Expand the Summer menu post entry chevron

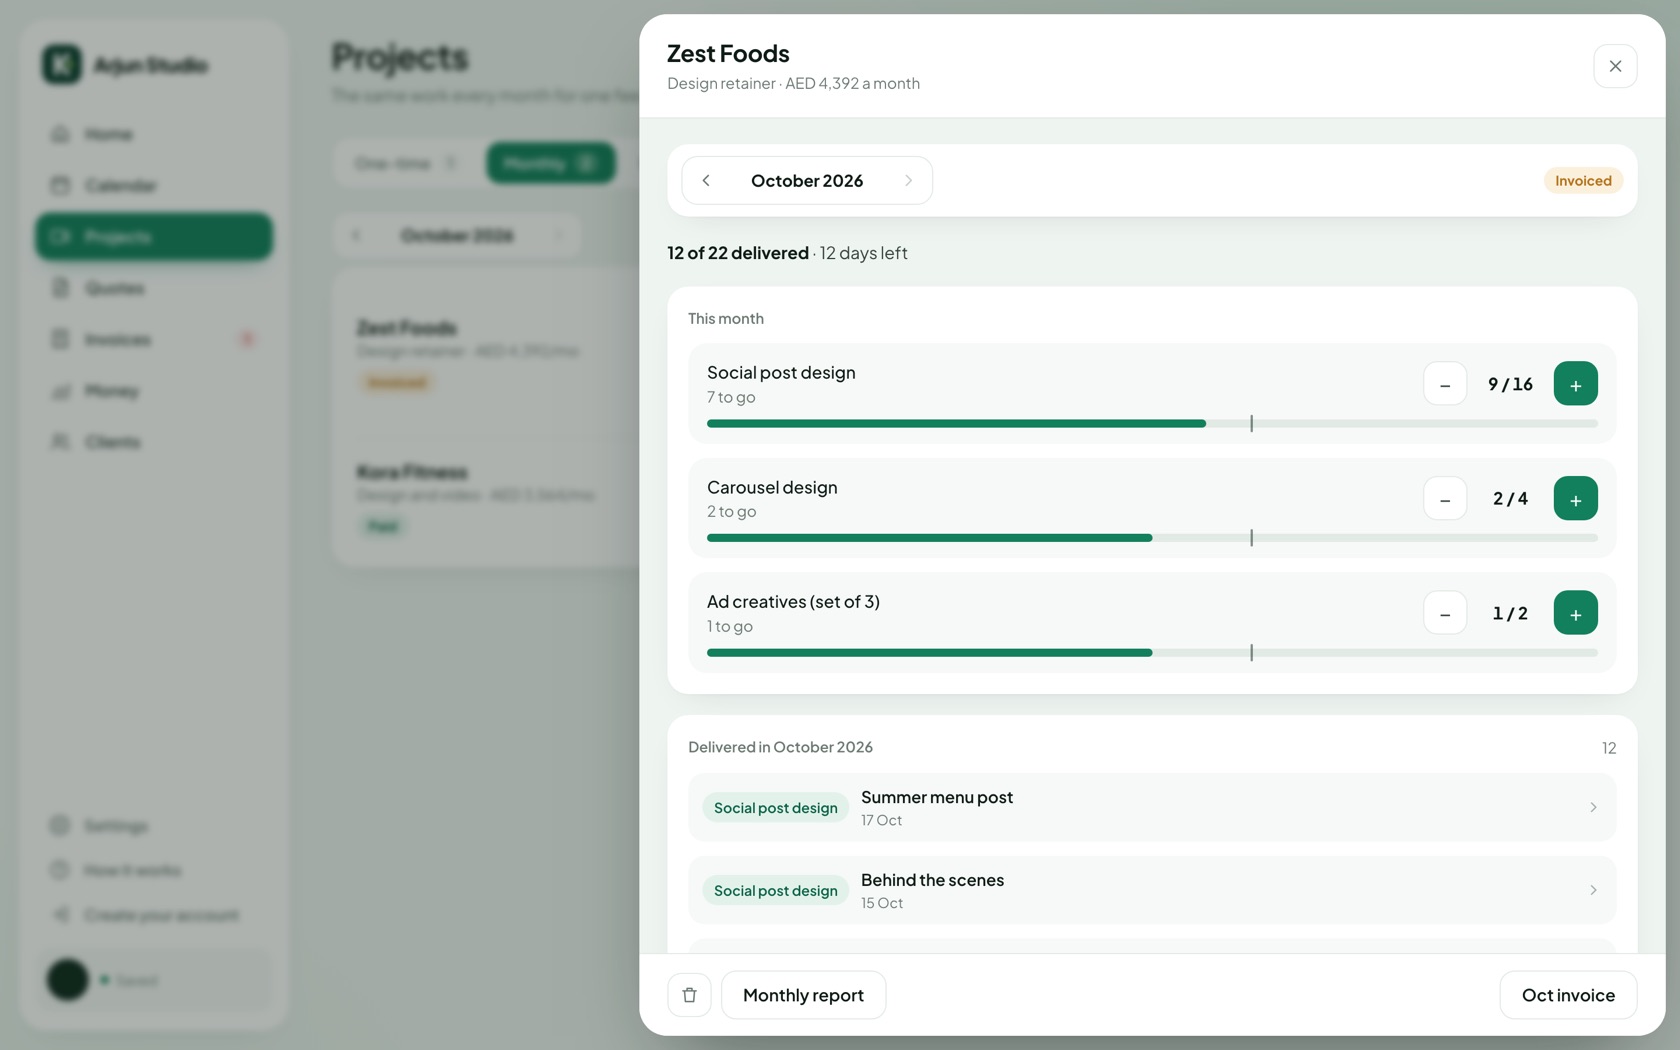point(1593,807)
